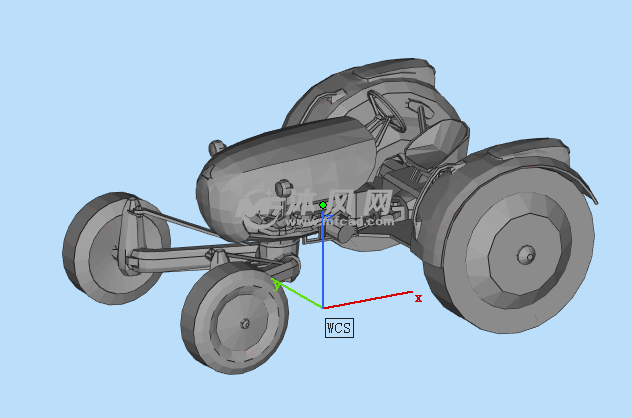Viewport: 632px width, 418px height.
Task: Select the green origin point marker
Action: coord(323,205)
